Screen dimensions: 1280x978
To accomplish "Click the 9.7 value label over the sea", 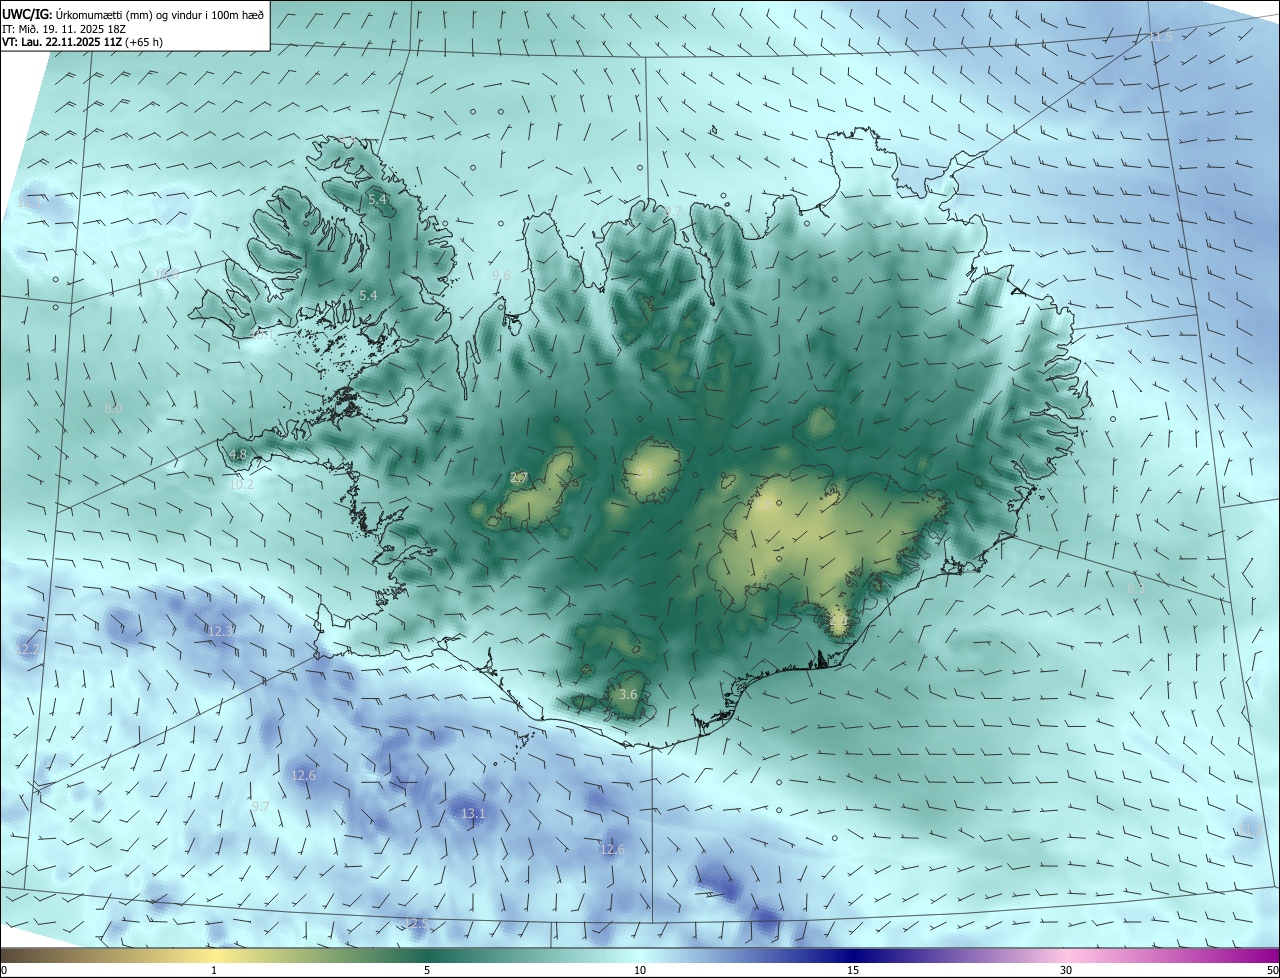I will (260, 806).
